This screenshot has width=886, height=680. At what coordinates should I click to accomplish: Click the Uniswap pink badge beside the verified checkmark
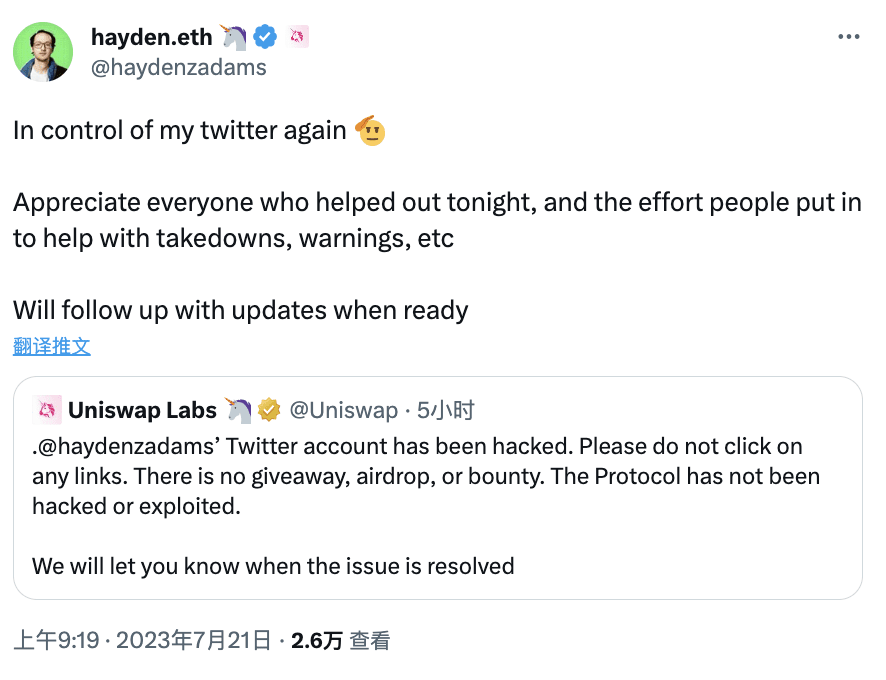[297, 34]
